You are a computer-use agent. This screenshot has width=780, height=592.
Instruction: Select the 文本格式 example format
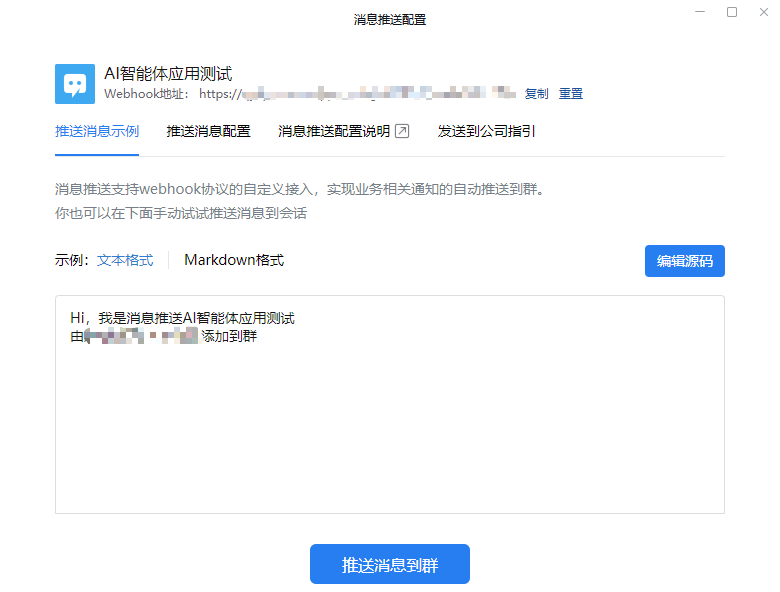125,260
